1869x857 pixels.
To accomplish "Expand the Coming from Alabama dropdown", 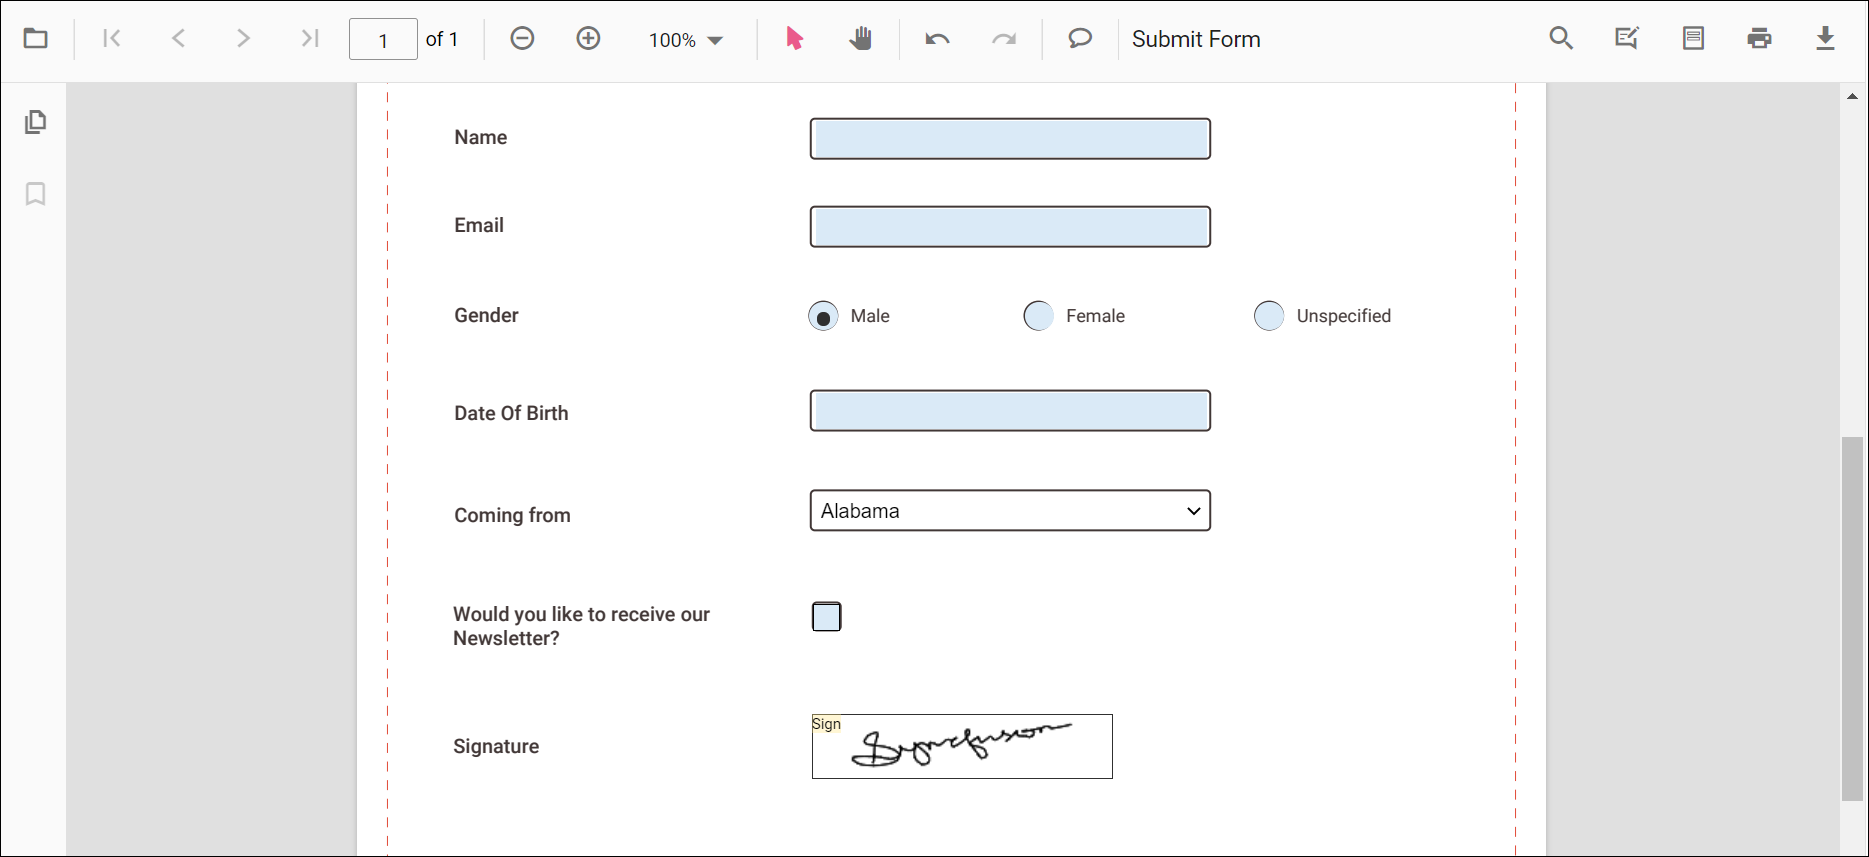I will 1010,511.
